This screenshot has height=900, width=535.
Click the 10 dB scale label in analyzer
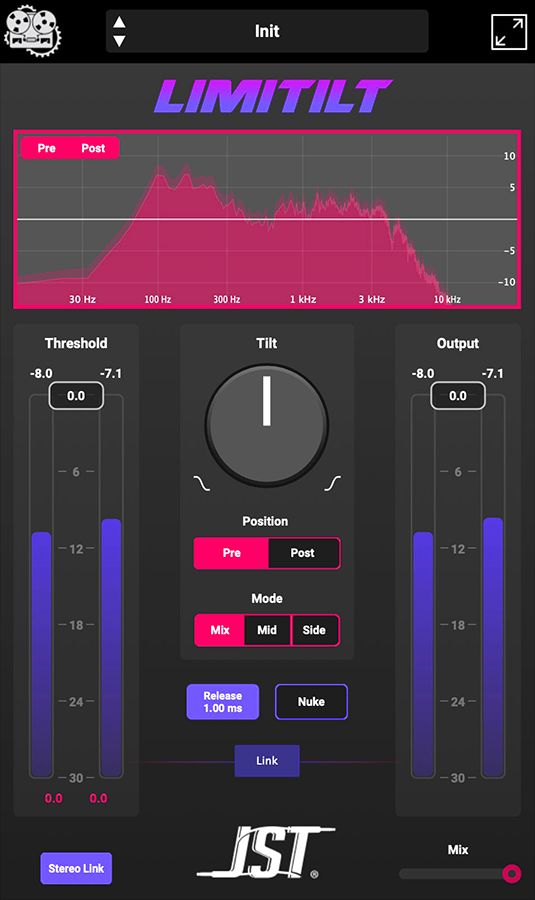click(x=509, y=156)
